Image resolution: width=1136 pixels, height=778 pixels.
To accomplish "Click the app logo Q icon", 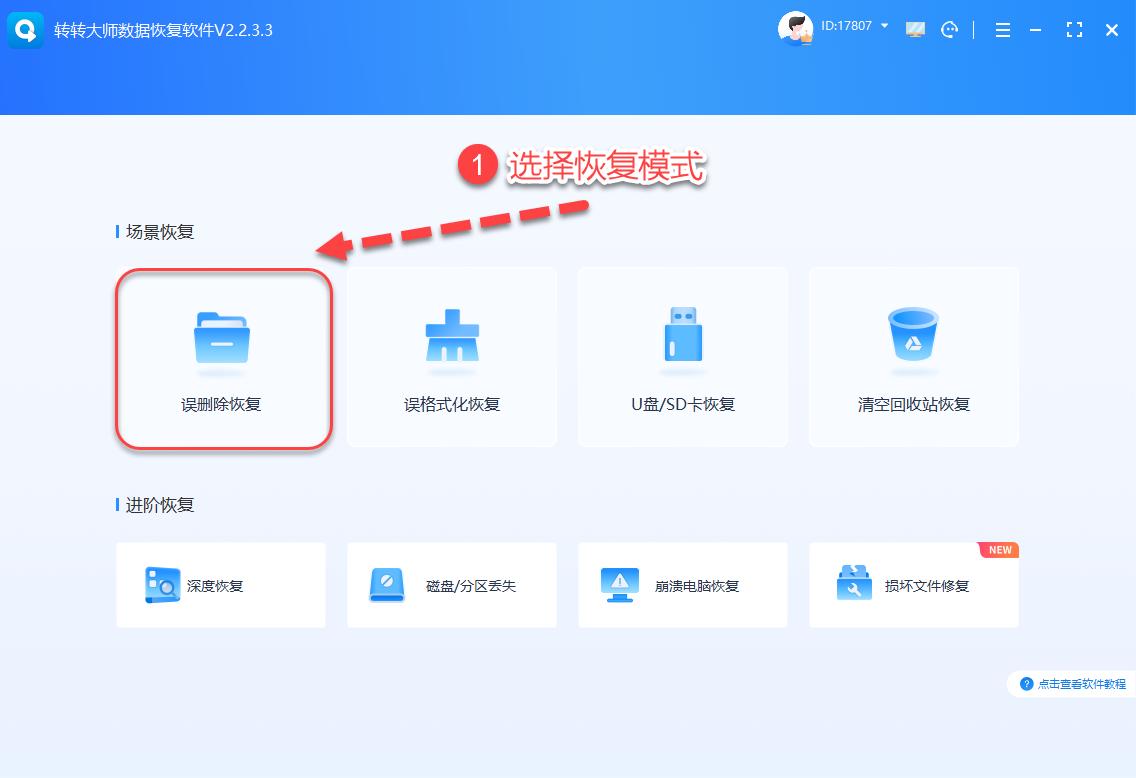I will [x=24, y=30].
